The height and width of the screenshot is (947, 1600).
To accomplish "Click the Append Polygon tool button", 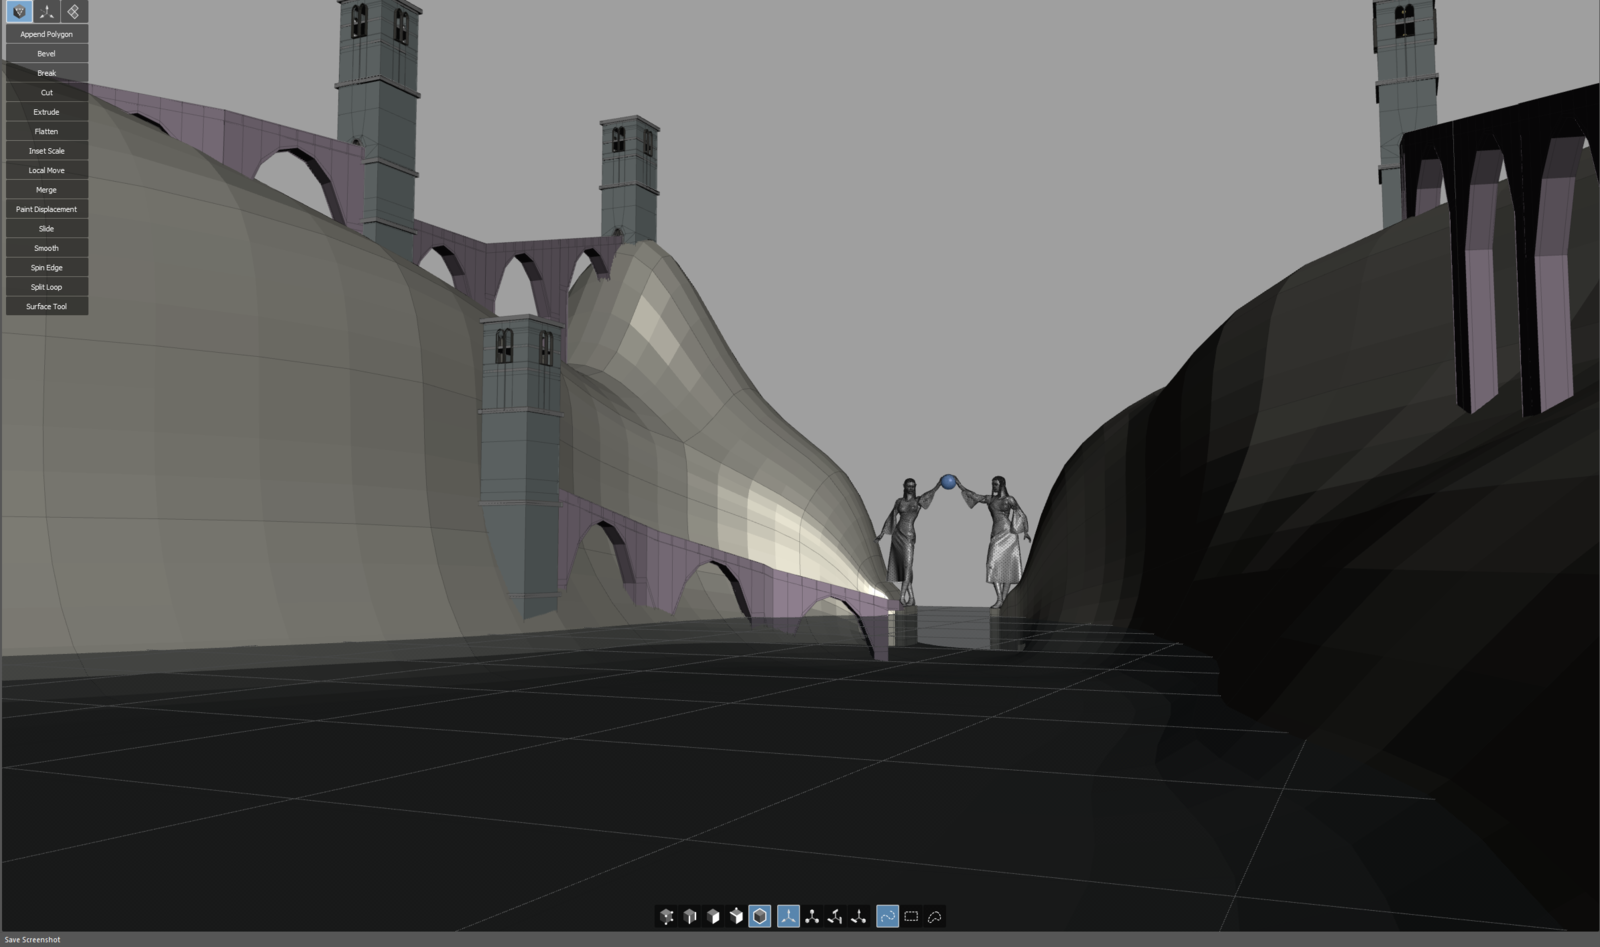I will click(47, 34).
